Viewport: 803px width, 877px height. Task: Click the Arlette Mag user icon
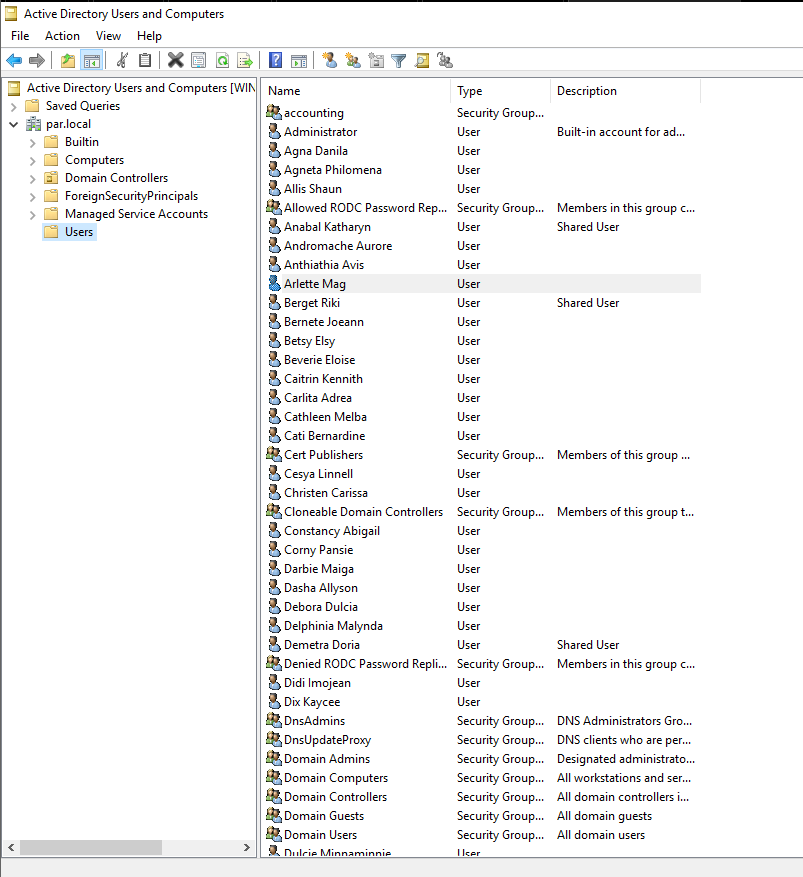[274, 283]
